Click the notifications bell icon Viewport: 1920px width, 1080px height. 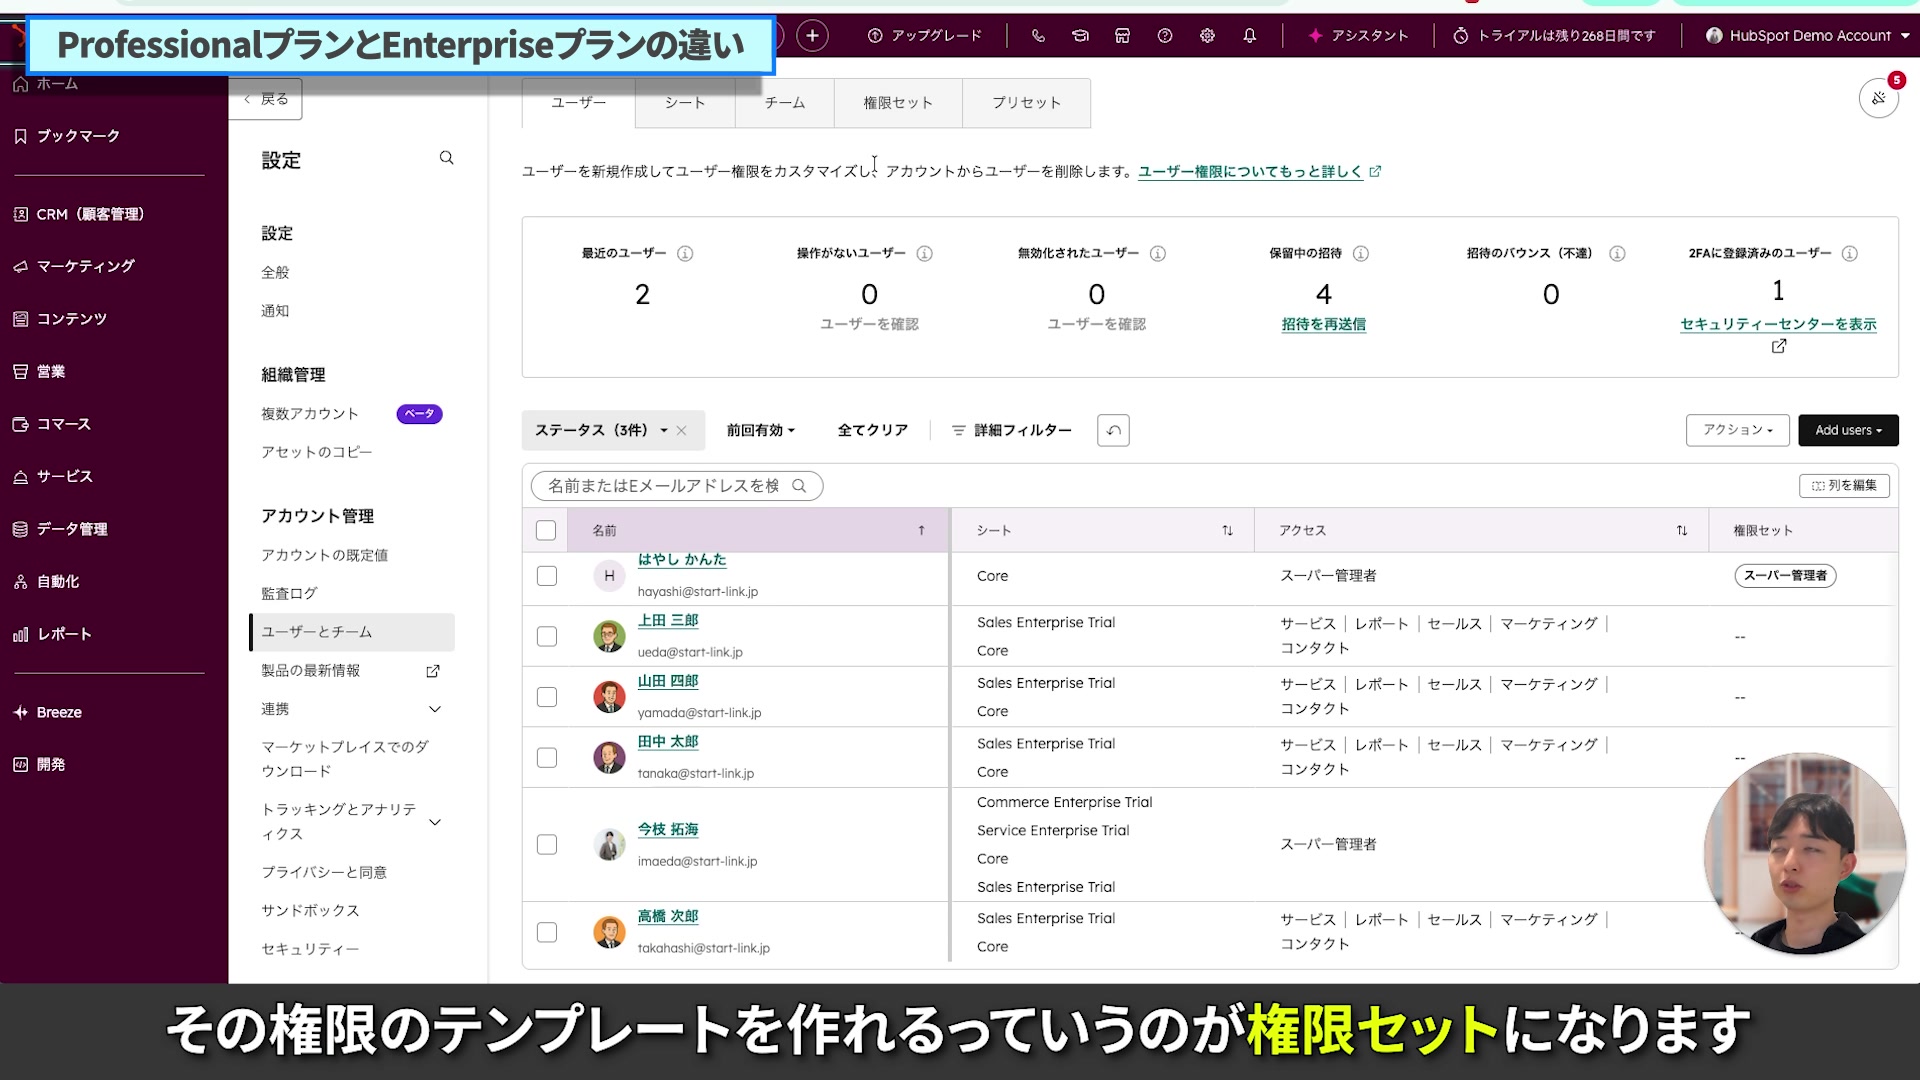pos(1249,36)
